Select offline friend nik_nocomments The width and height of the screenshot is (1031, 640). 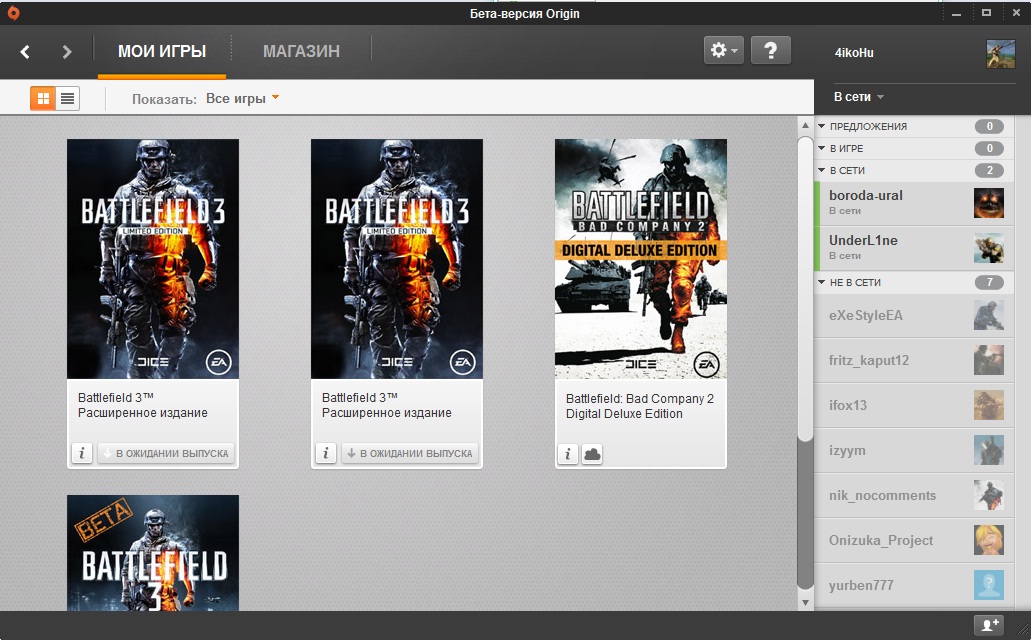coord(913,495)
